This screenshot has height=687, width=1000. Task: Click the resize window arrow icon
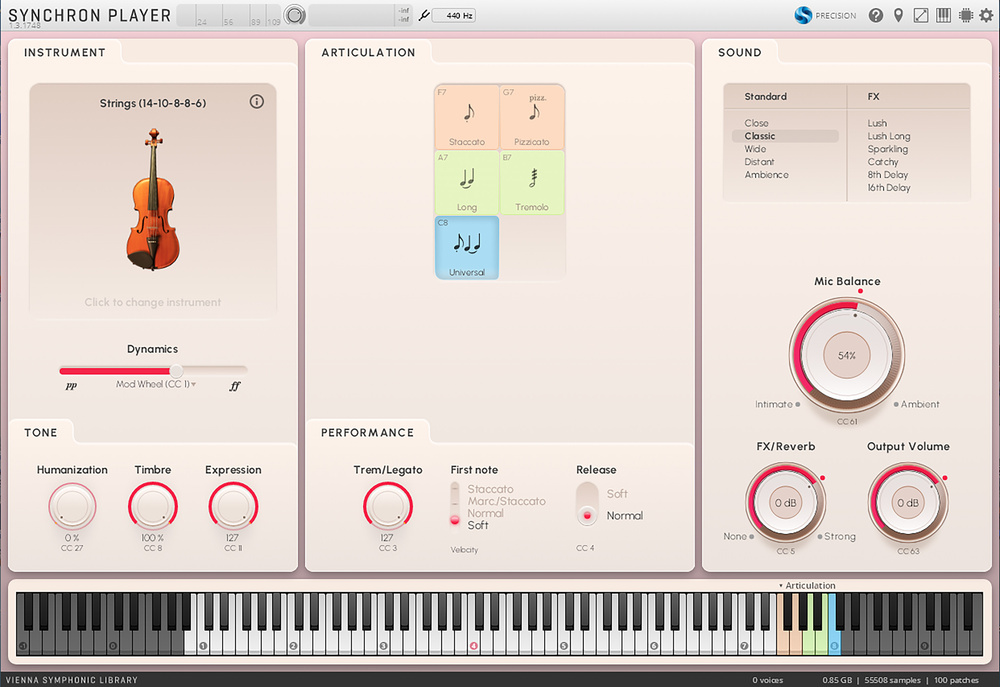921,15
